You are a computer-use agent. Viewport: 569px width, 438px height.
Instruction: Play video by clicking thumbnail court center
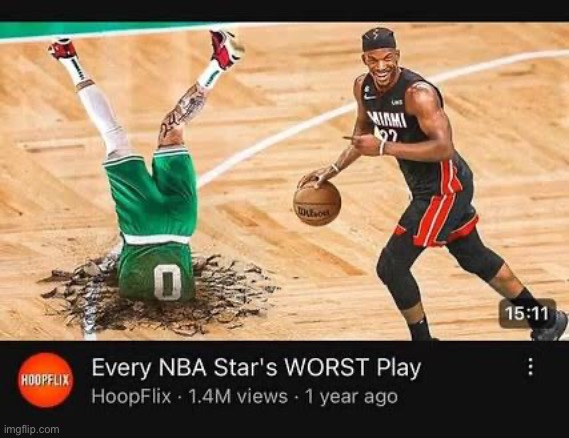(284, 180)
